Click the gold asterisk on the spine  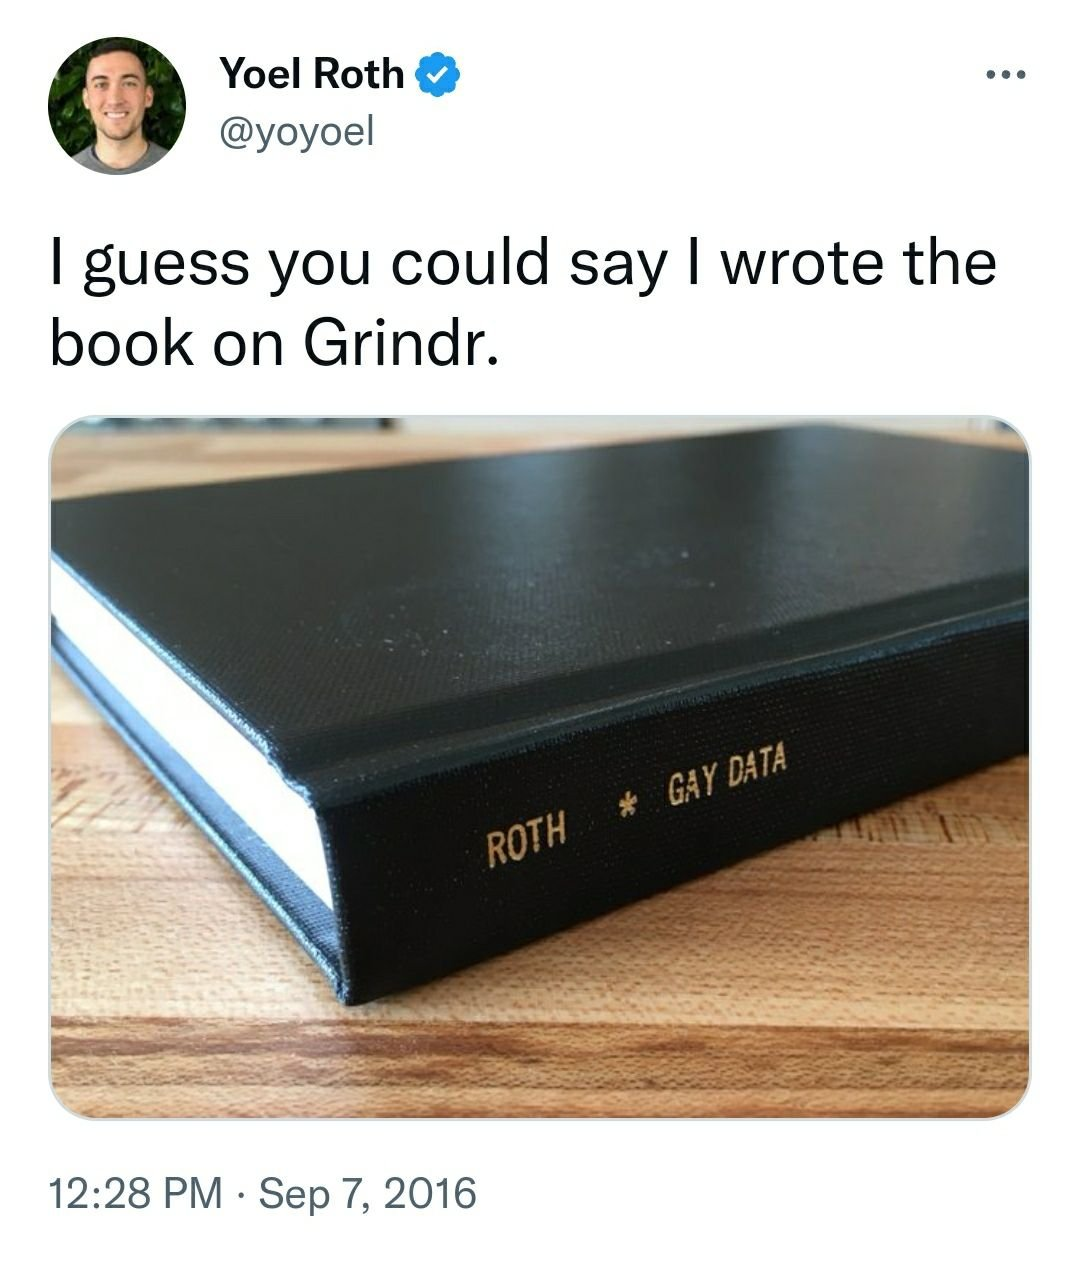pos(627,804)
